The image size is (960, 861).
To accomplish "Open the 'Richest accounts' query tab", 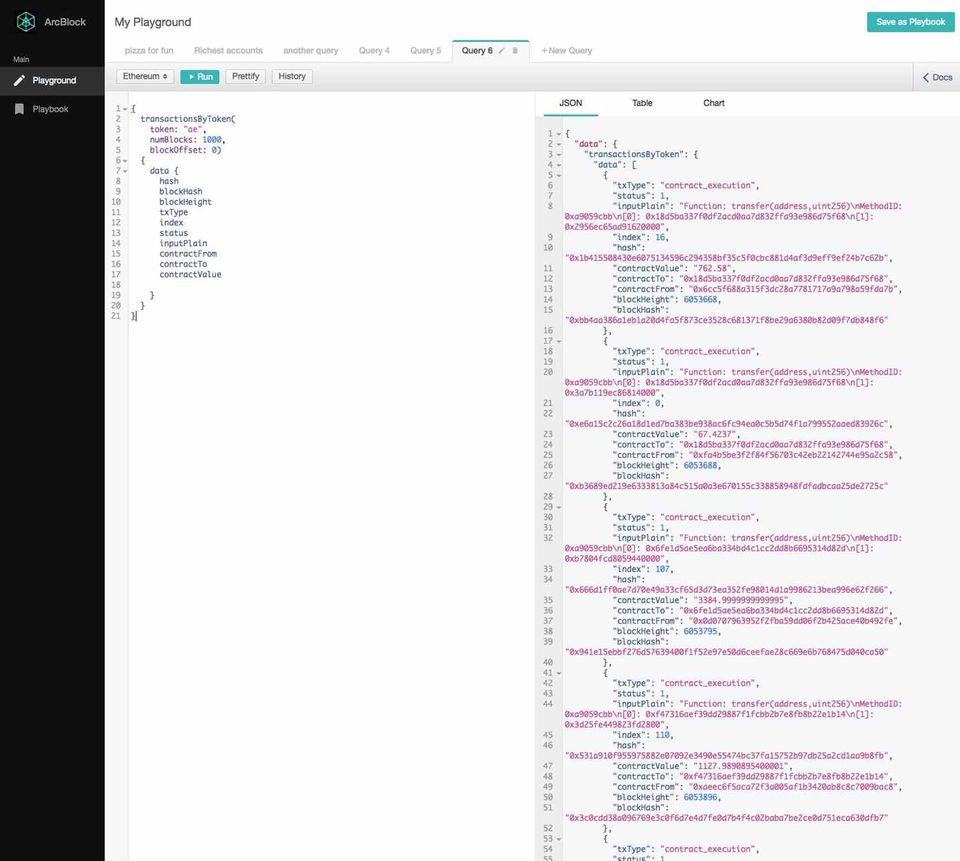I will coord(228,50).
